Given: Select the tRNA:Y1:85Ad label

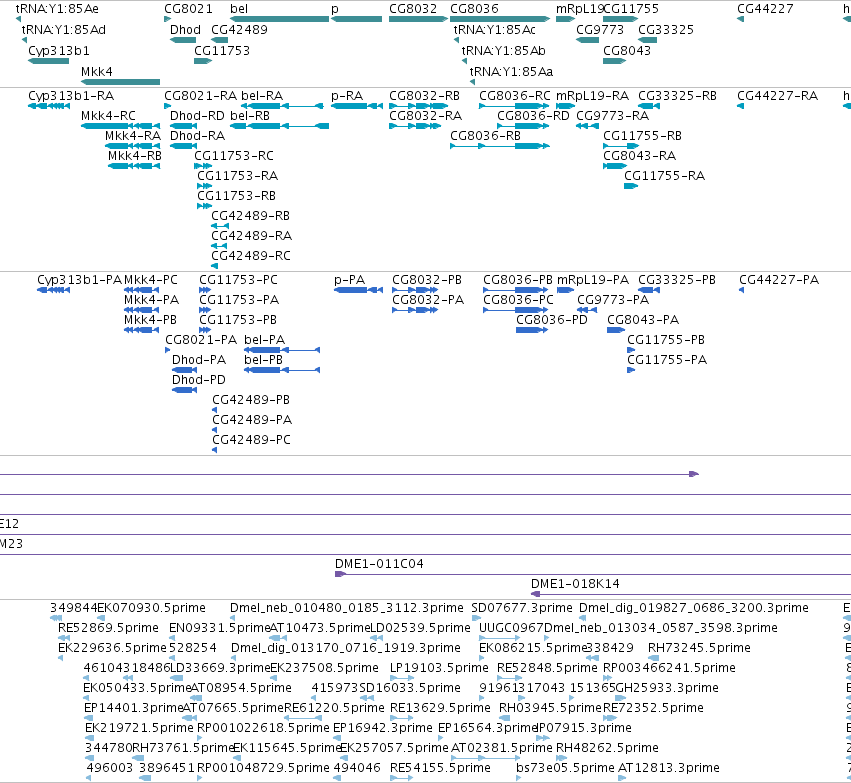Looking at the screenshot, I should click(63, 29).
